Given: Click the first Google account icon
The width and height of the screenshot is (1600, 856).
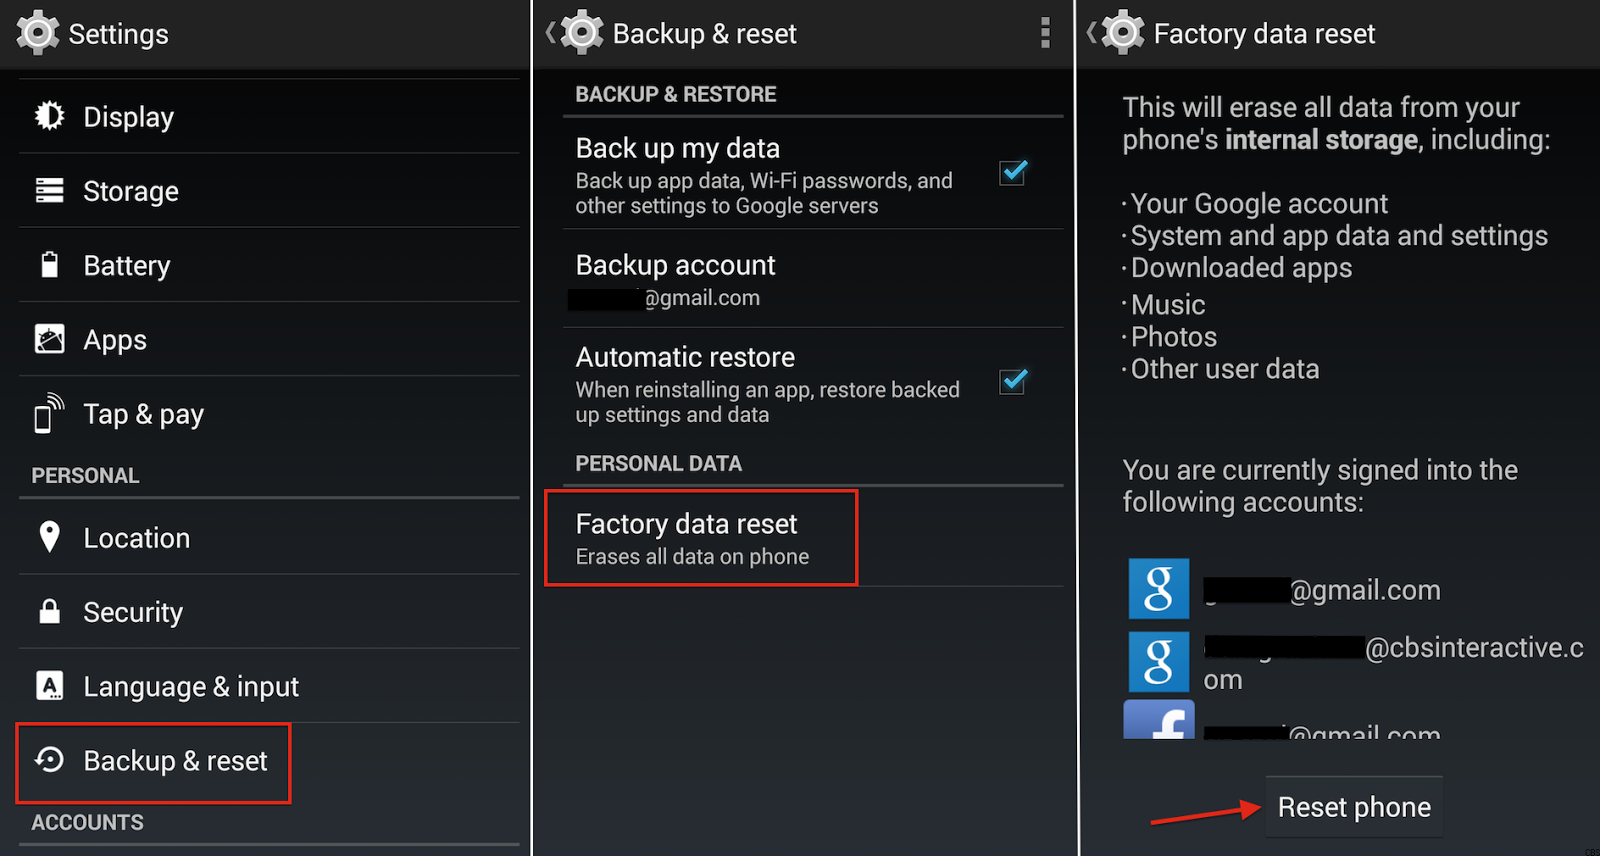Looking at the screenshot, I should (1158, 589).
